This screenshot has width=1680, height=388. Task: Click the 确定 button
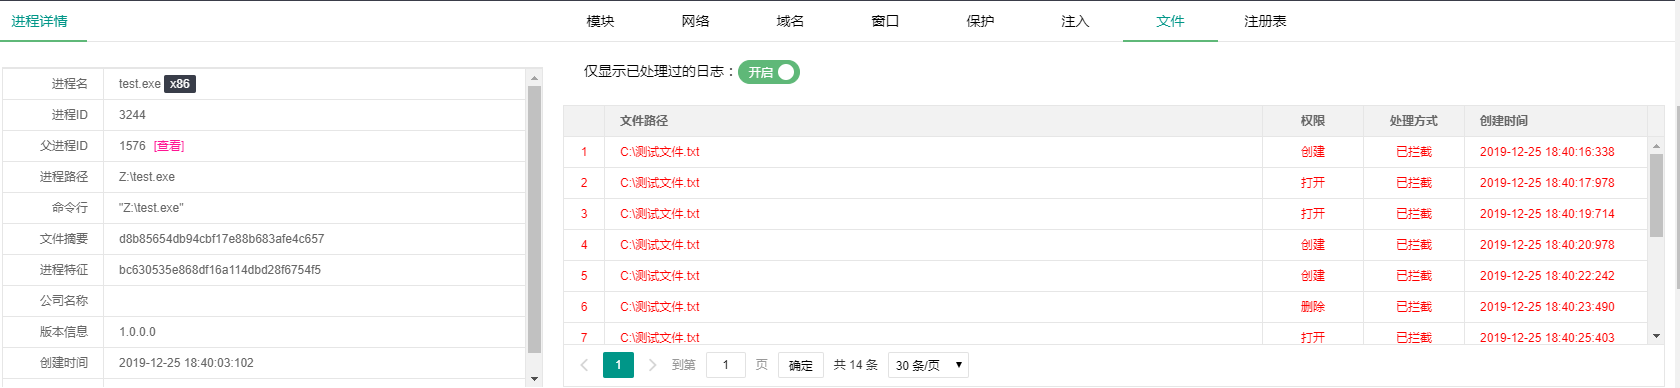coord(801,365)
